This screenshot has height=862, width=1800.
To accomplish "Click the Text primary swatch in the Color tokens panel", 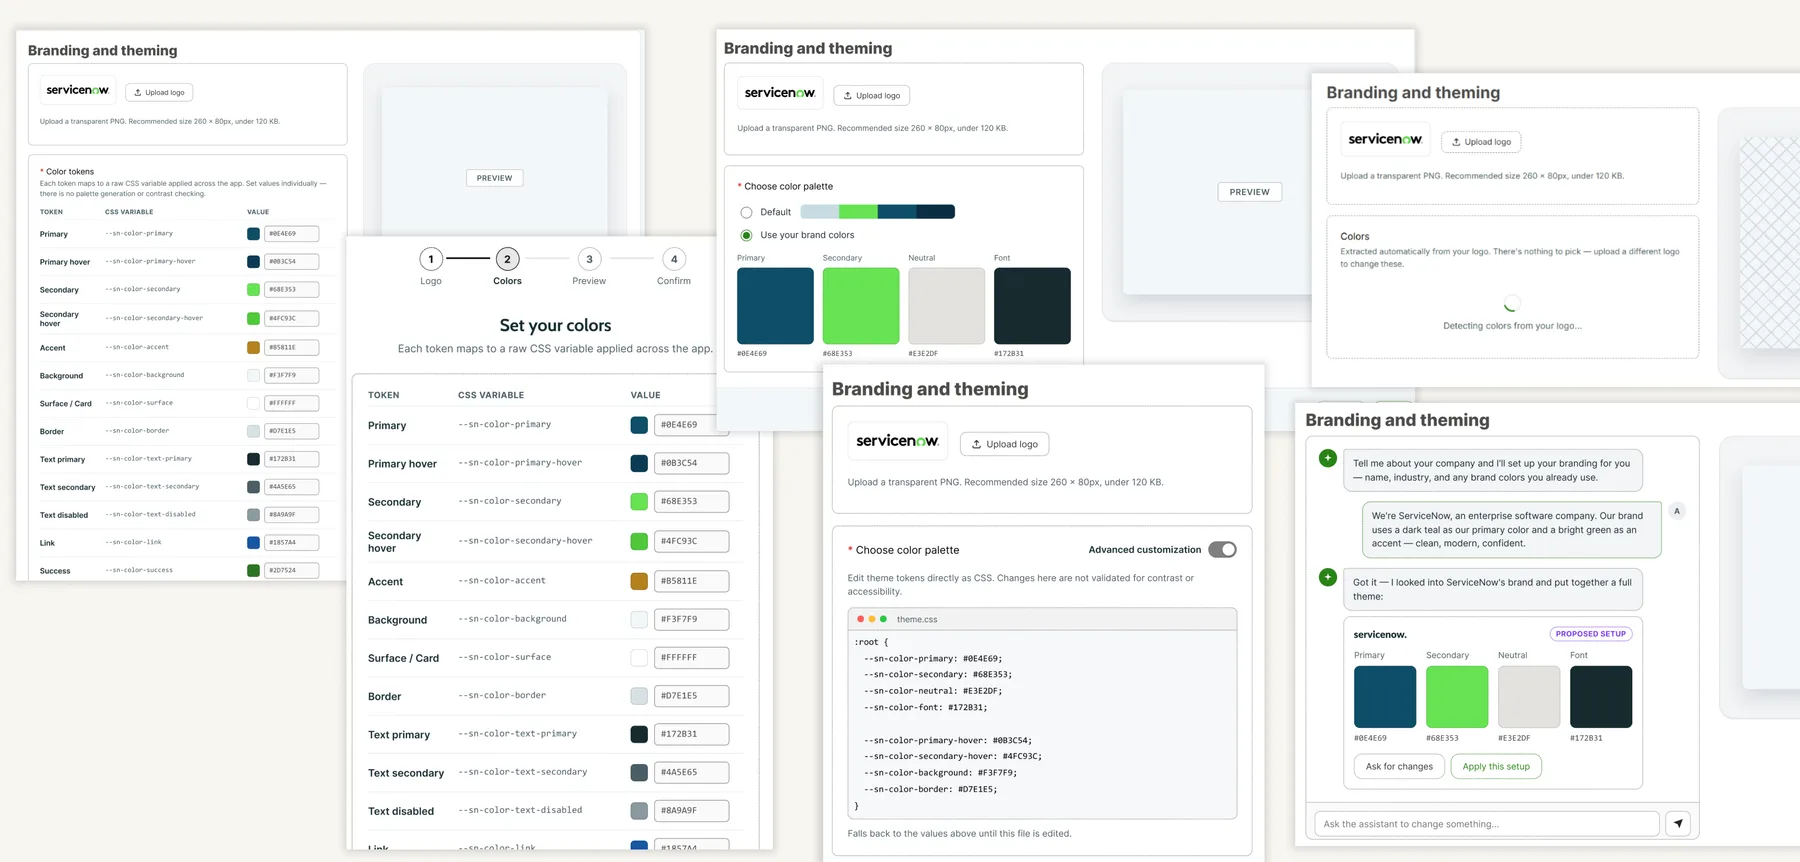I will [x=253, y=459].
